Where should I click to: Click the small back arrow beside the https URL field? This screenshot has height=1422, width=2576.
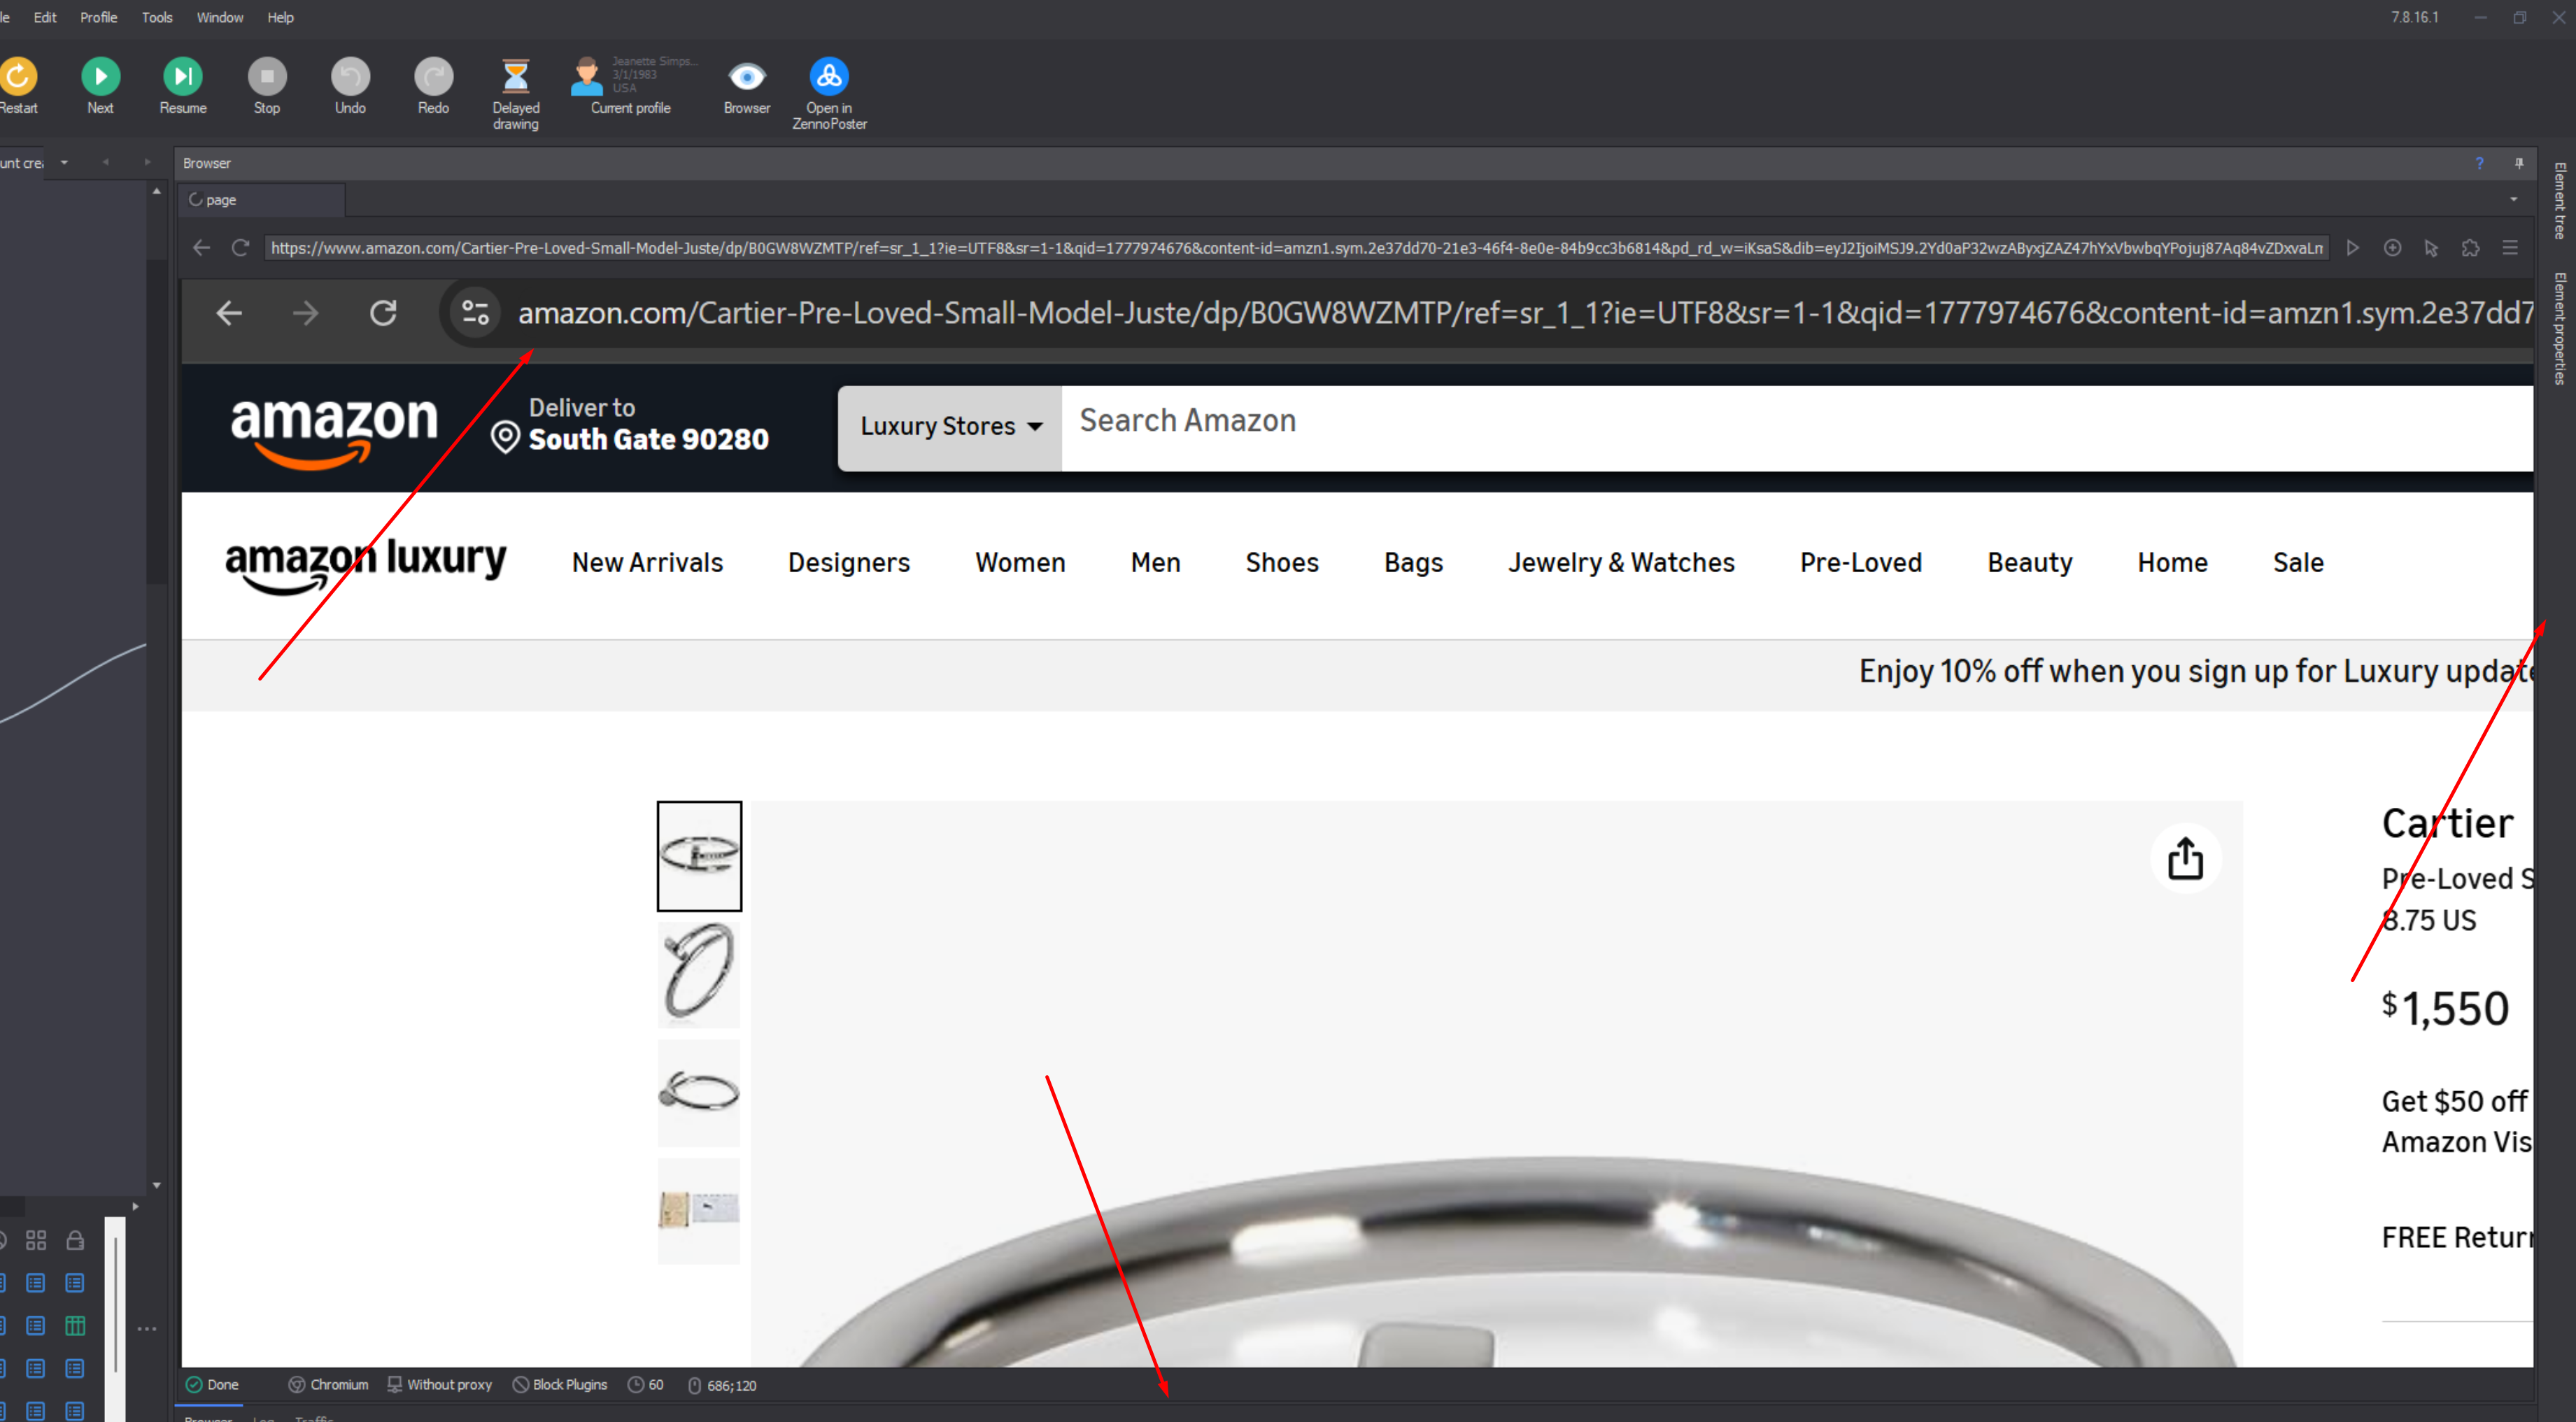pyautogui.click(x=201, y=248)
